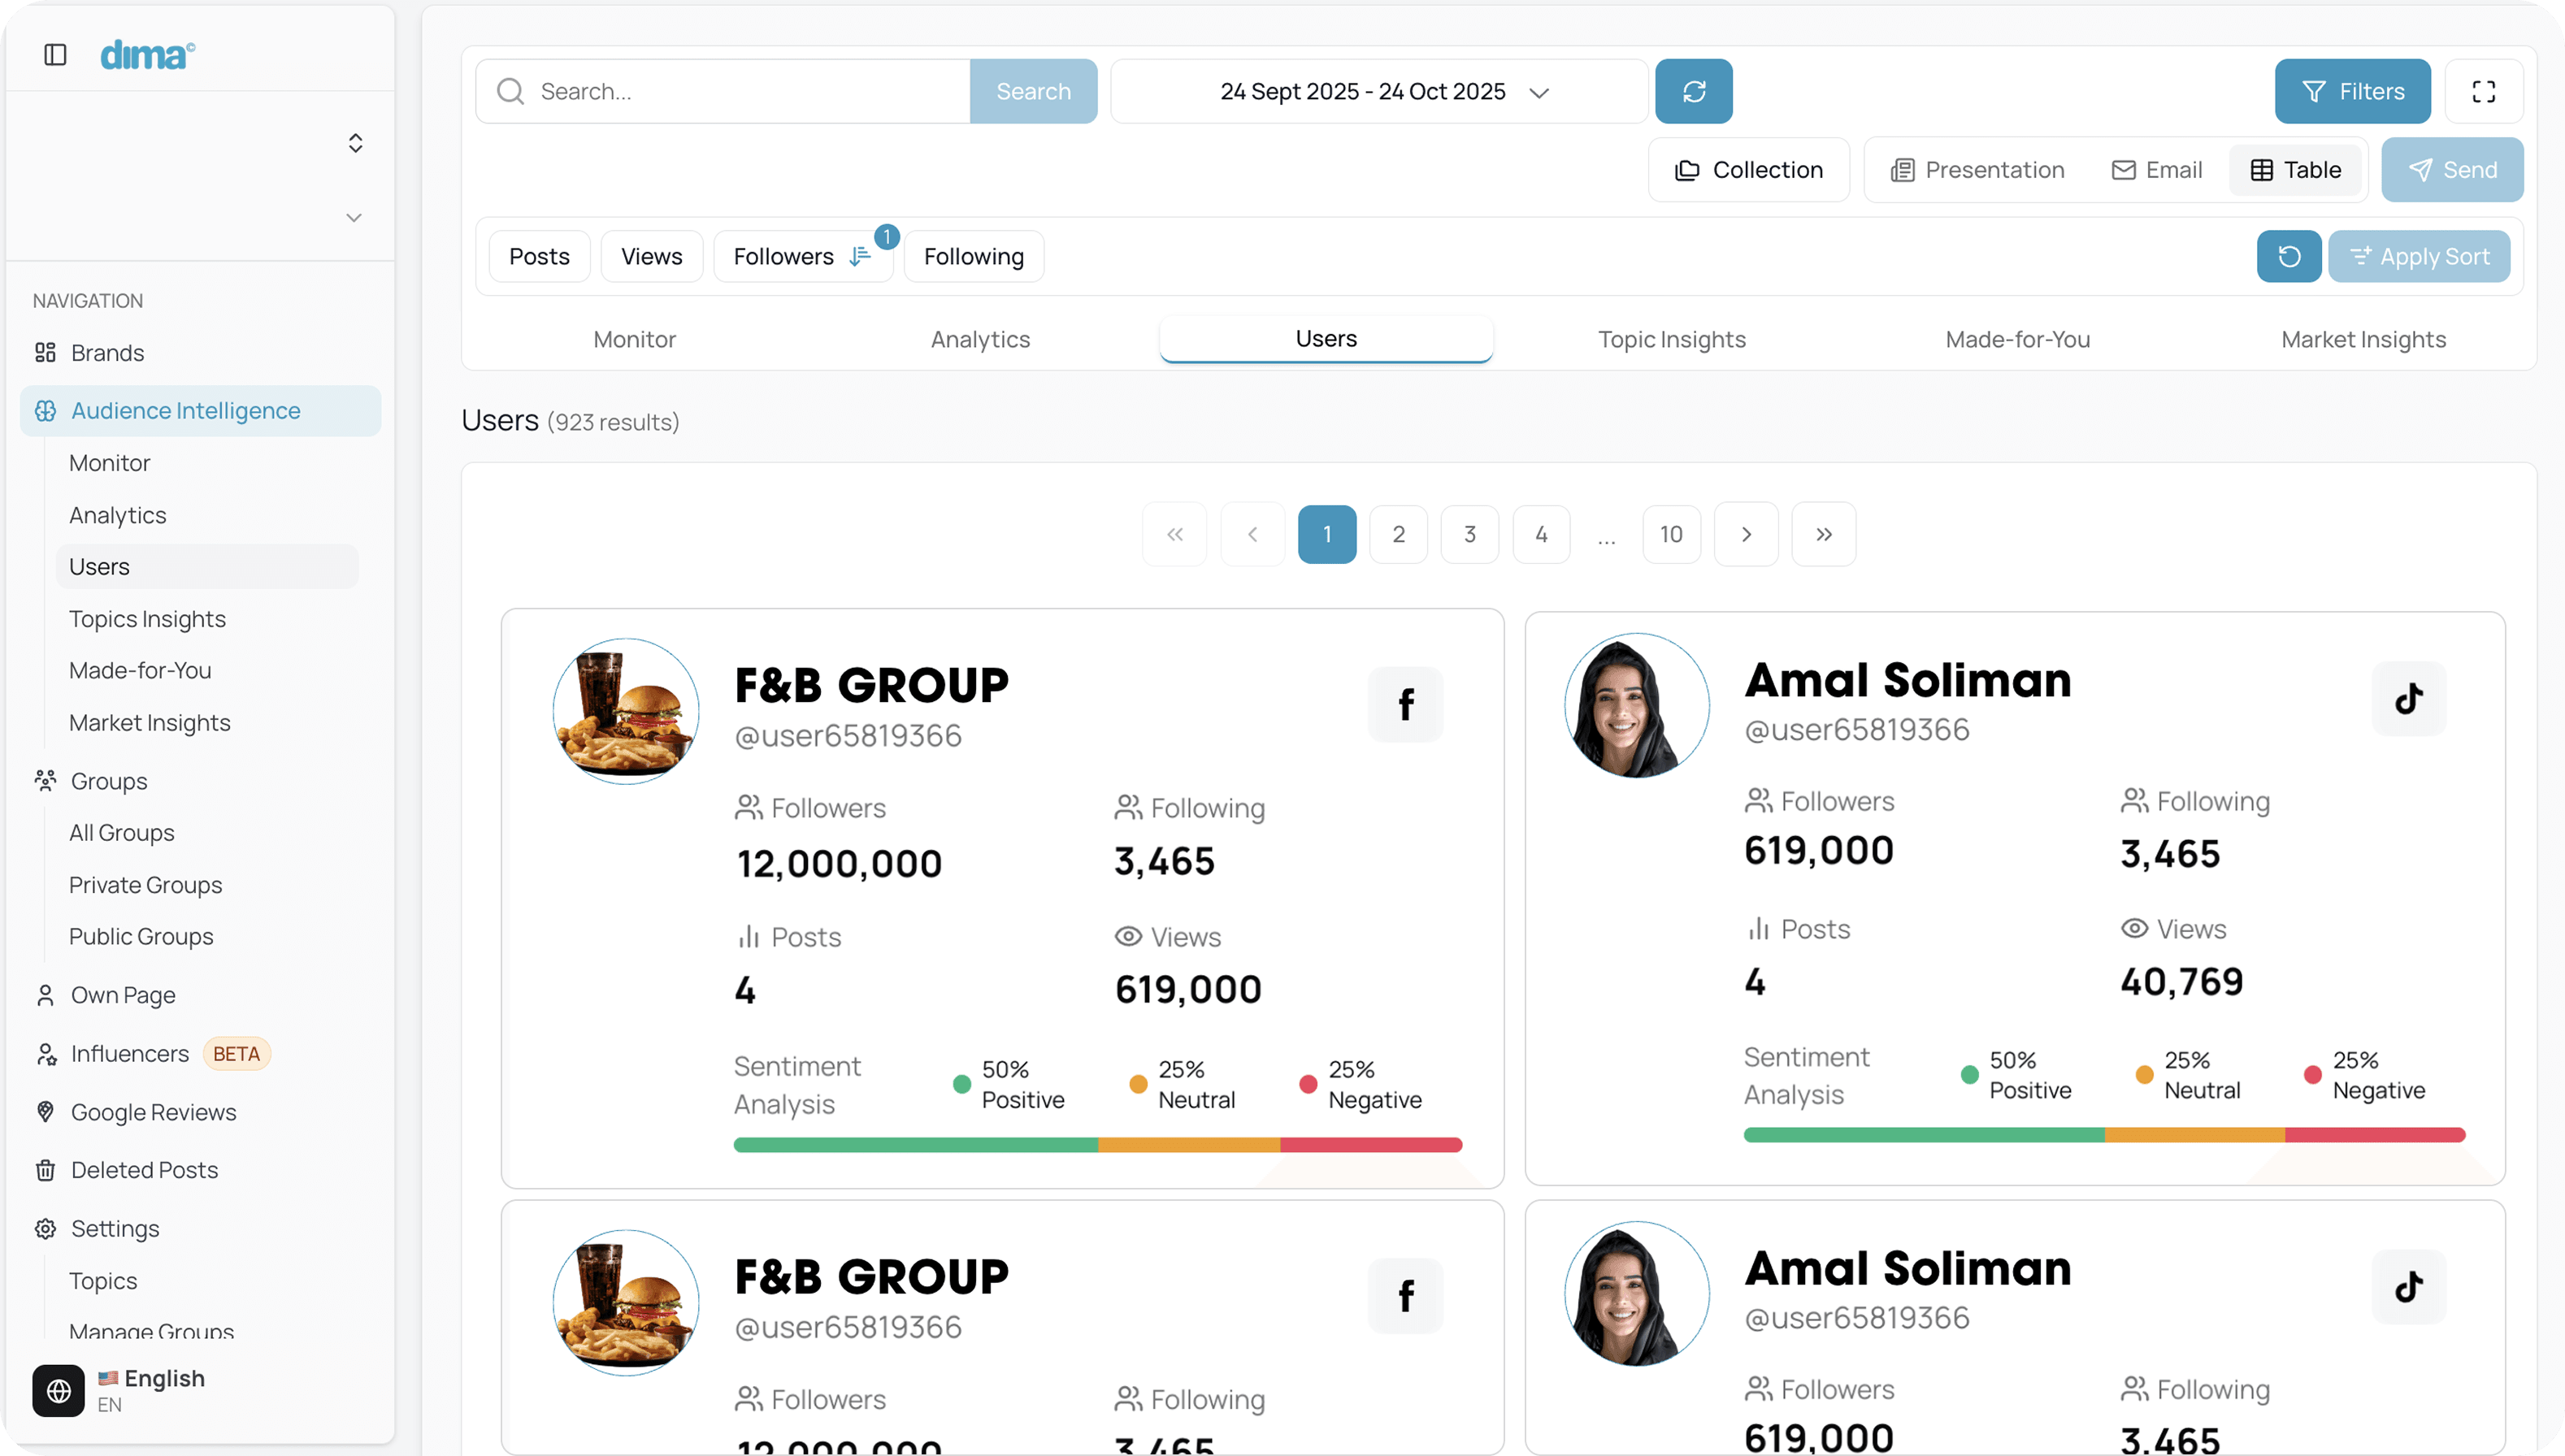Click F&B GROUP sentiment bar
The image size is (2565, 1456).
pos(1097,1144)
